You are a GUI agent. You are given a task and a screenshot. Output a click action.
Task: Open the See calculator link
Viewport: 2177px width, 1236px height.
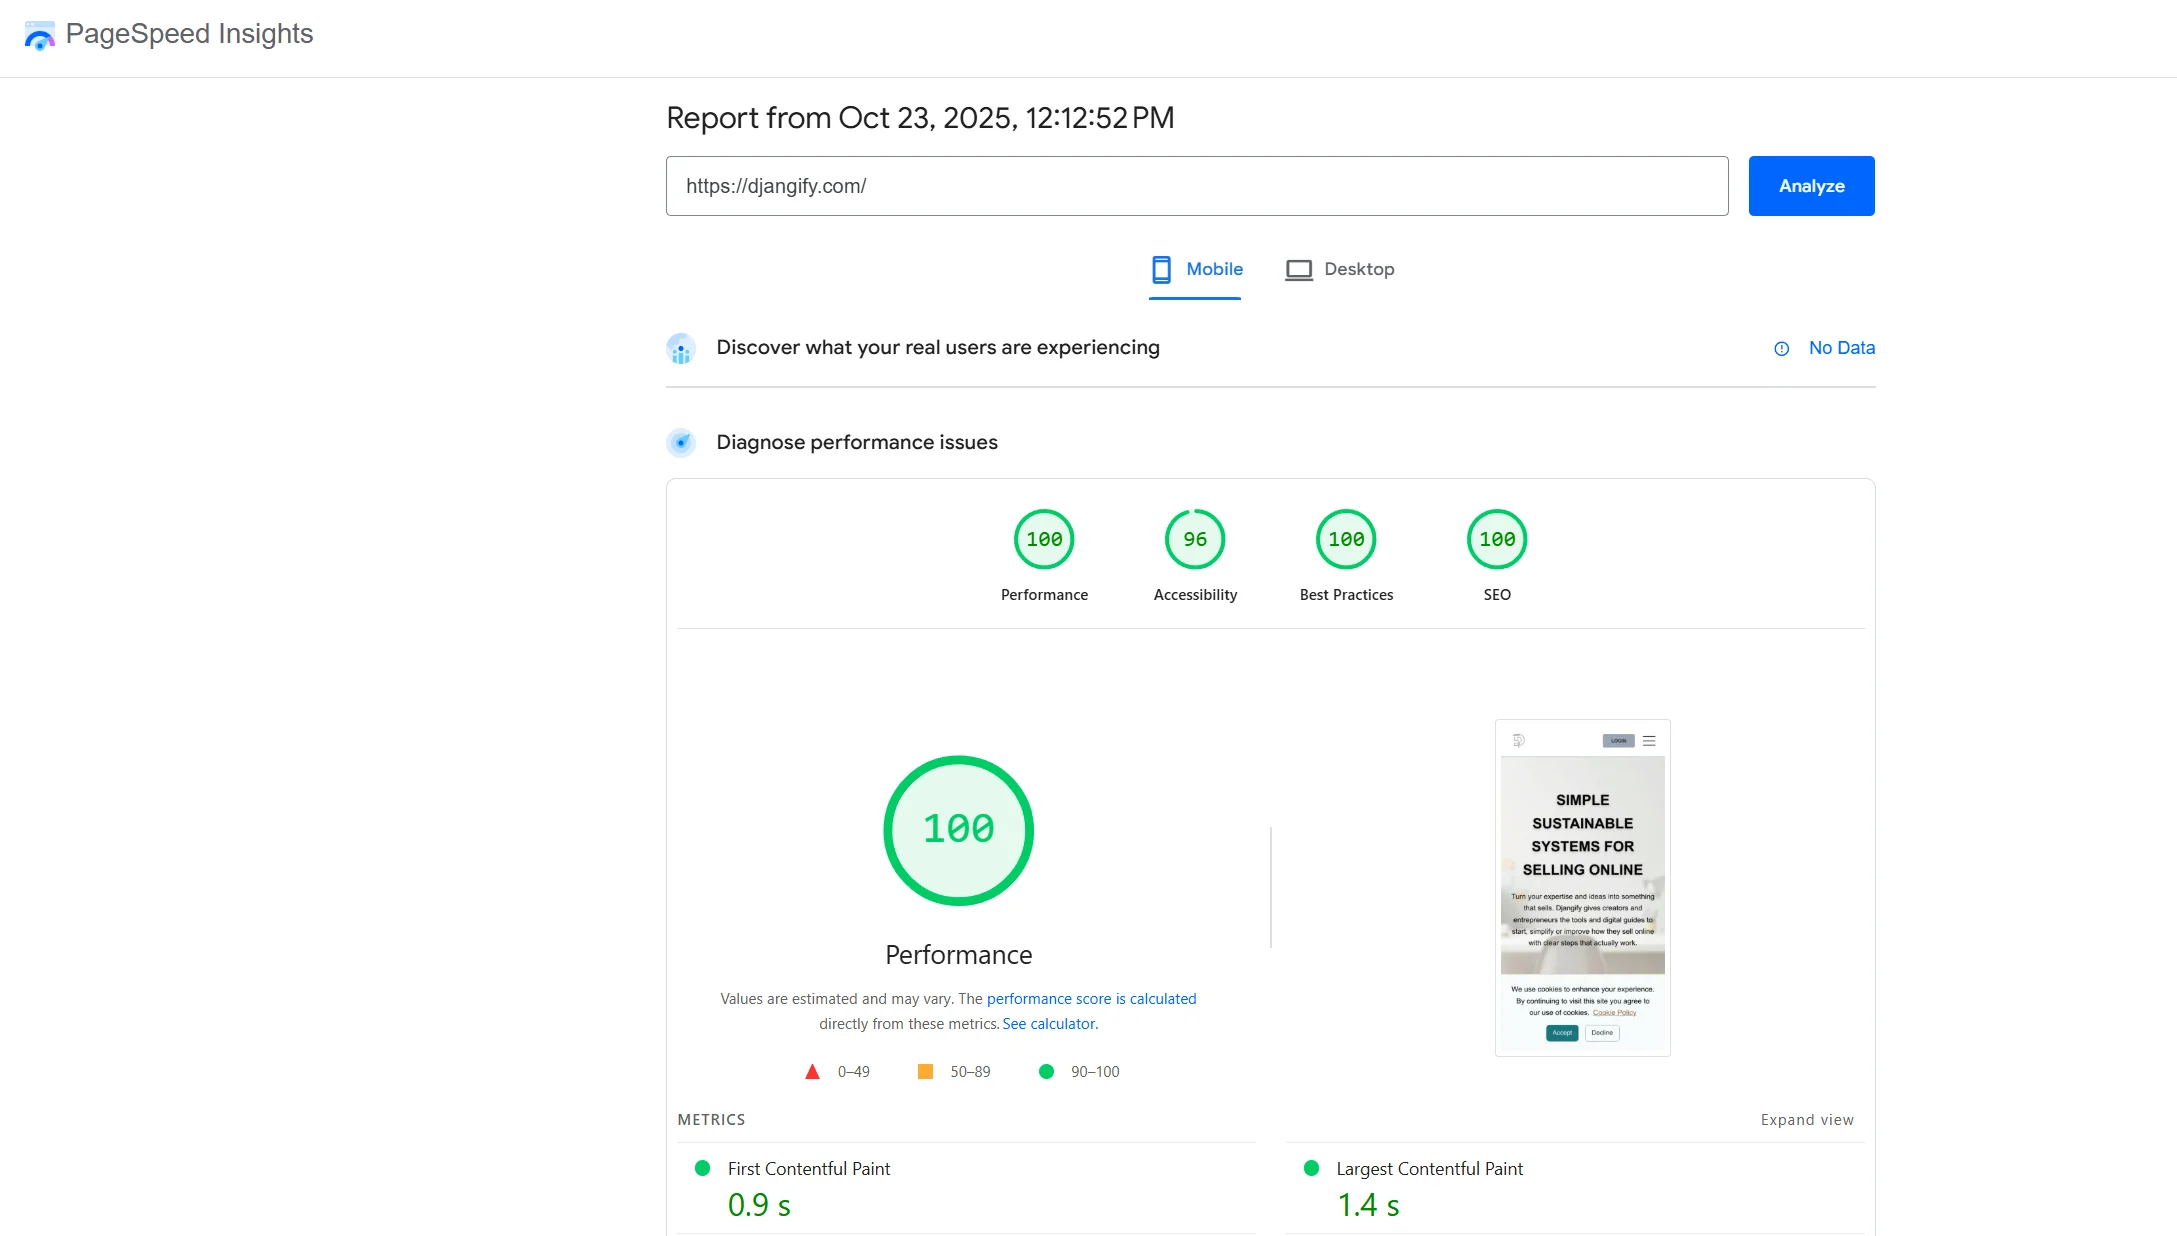pos(1049,1024)
